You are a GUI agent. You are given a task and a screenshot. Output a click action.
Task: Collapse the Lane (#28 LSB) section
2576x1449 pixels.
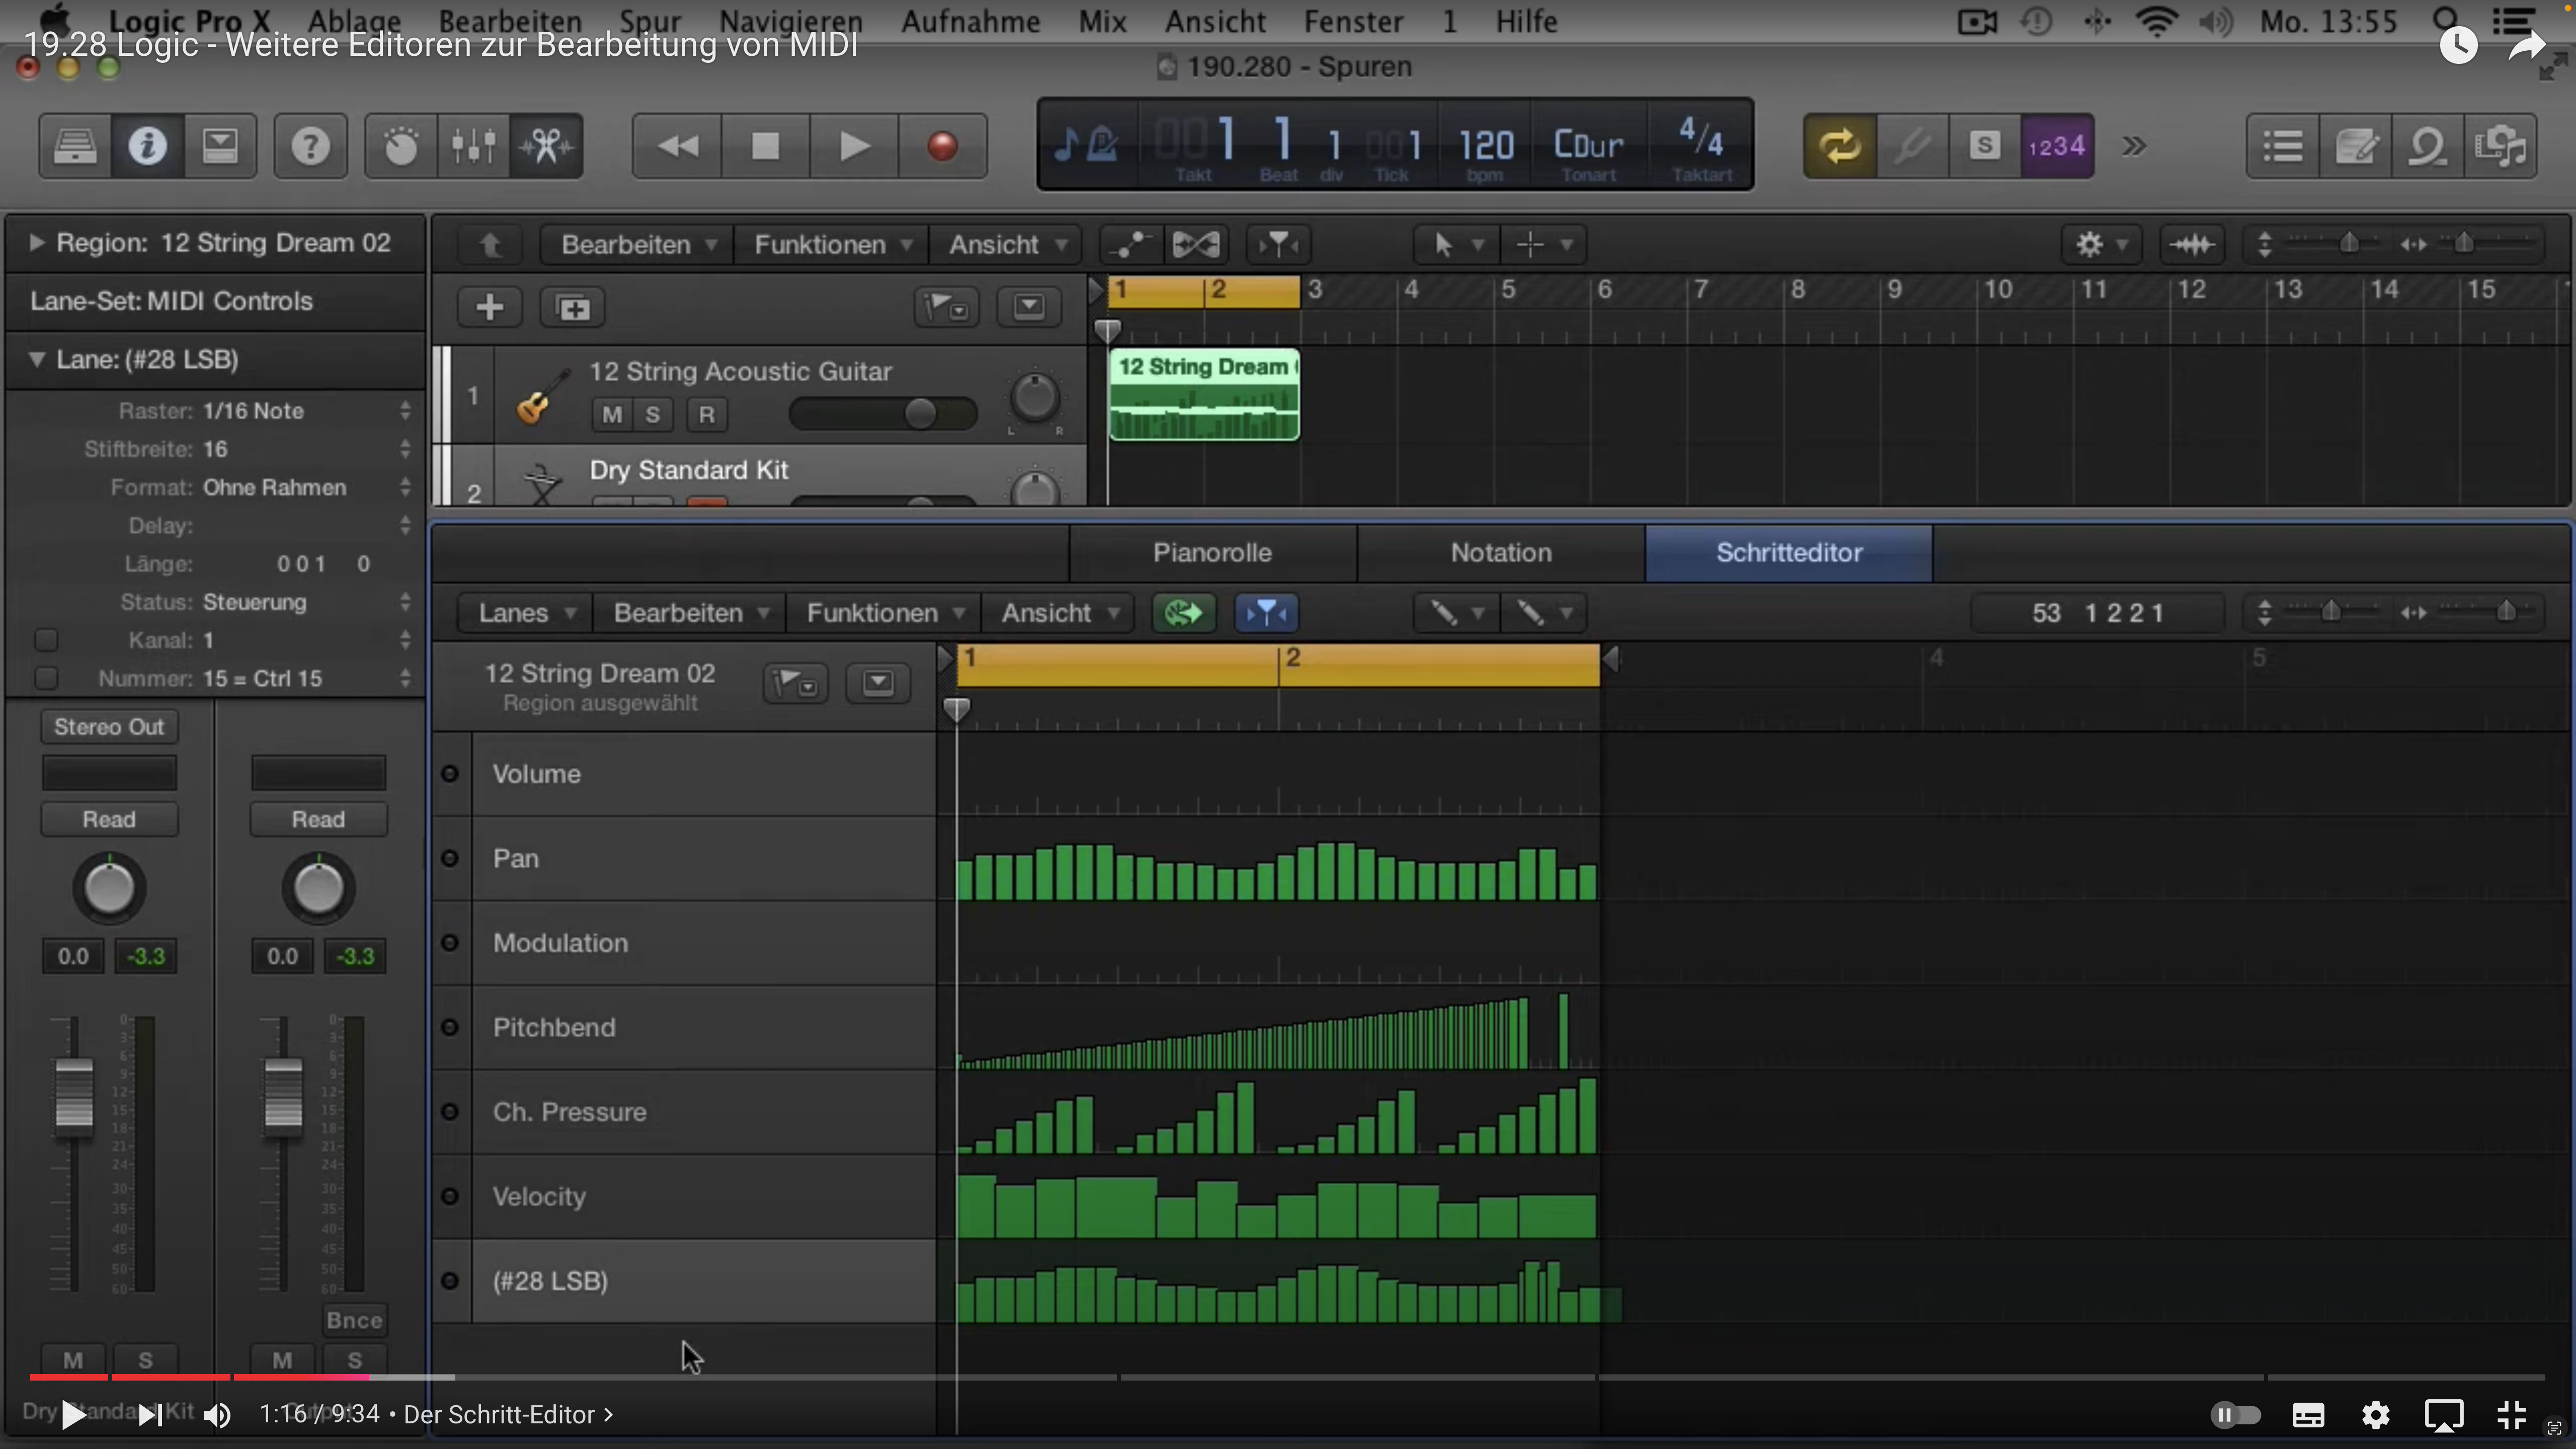click(37, 359)
